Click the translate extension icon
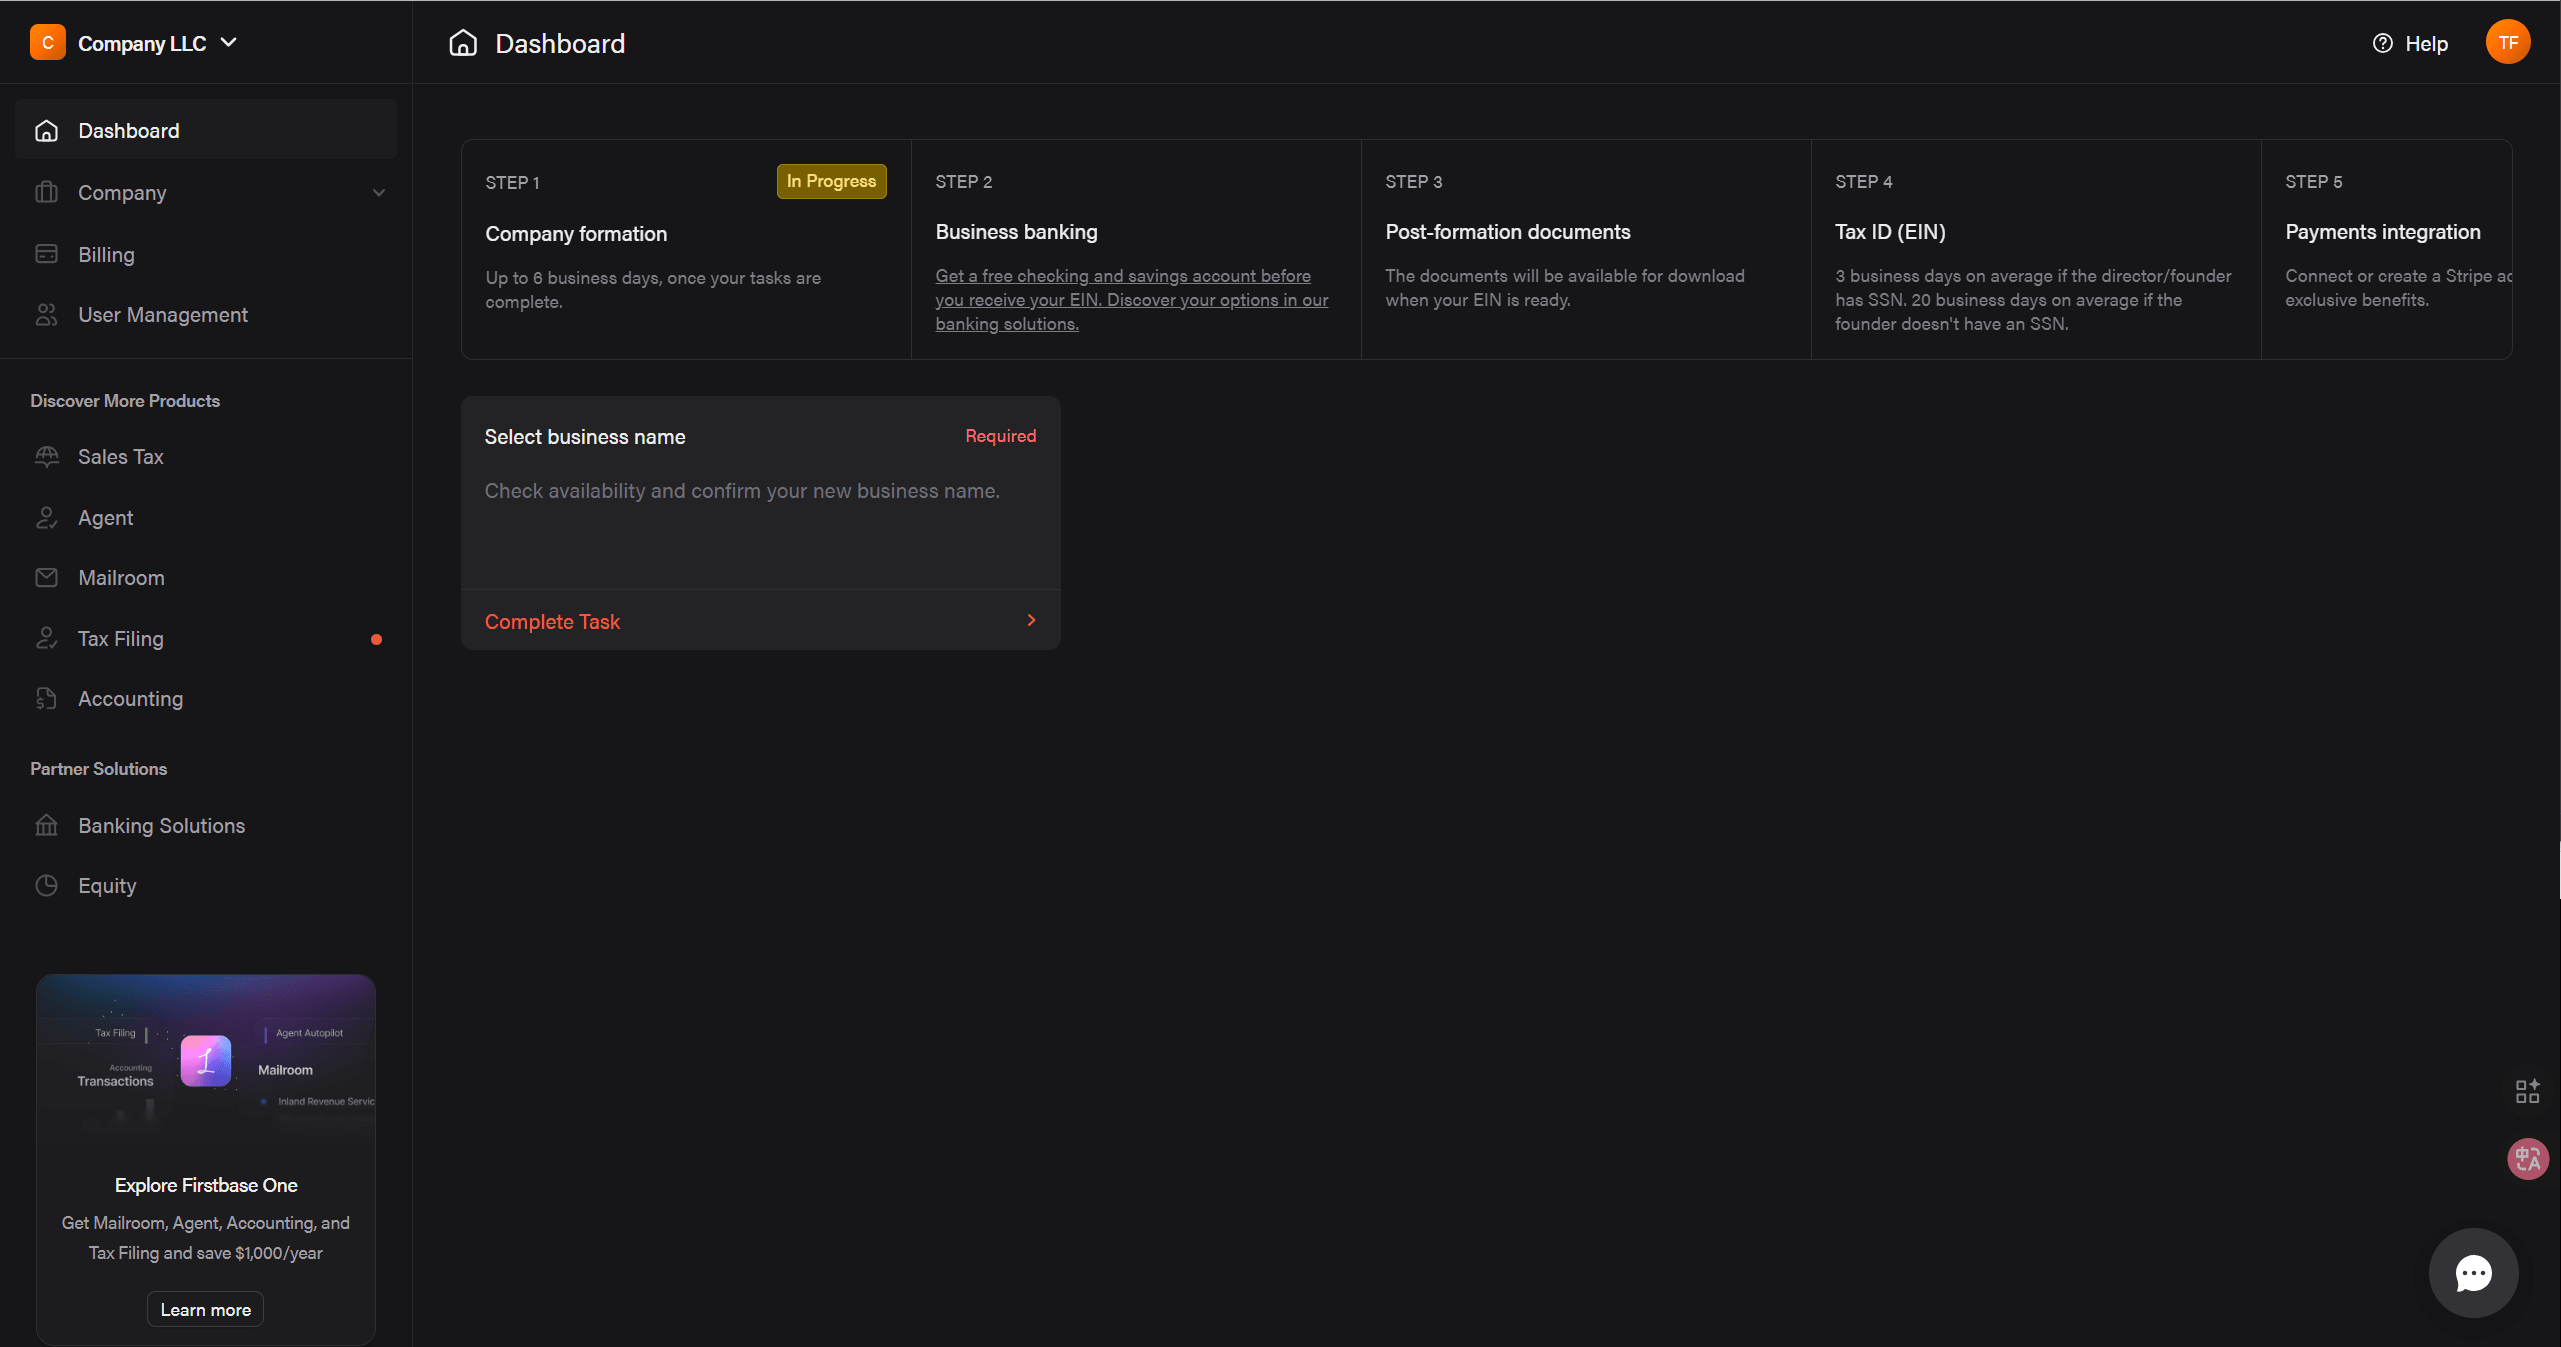Image resolution: width=2561 pixels, height=1347 pixels. (2527, 1159)
